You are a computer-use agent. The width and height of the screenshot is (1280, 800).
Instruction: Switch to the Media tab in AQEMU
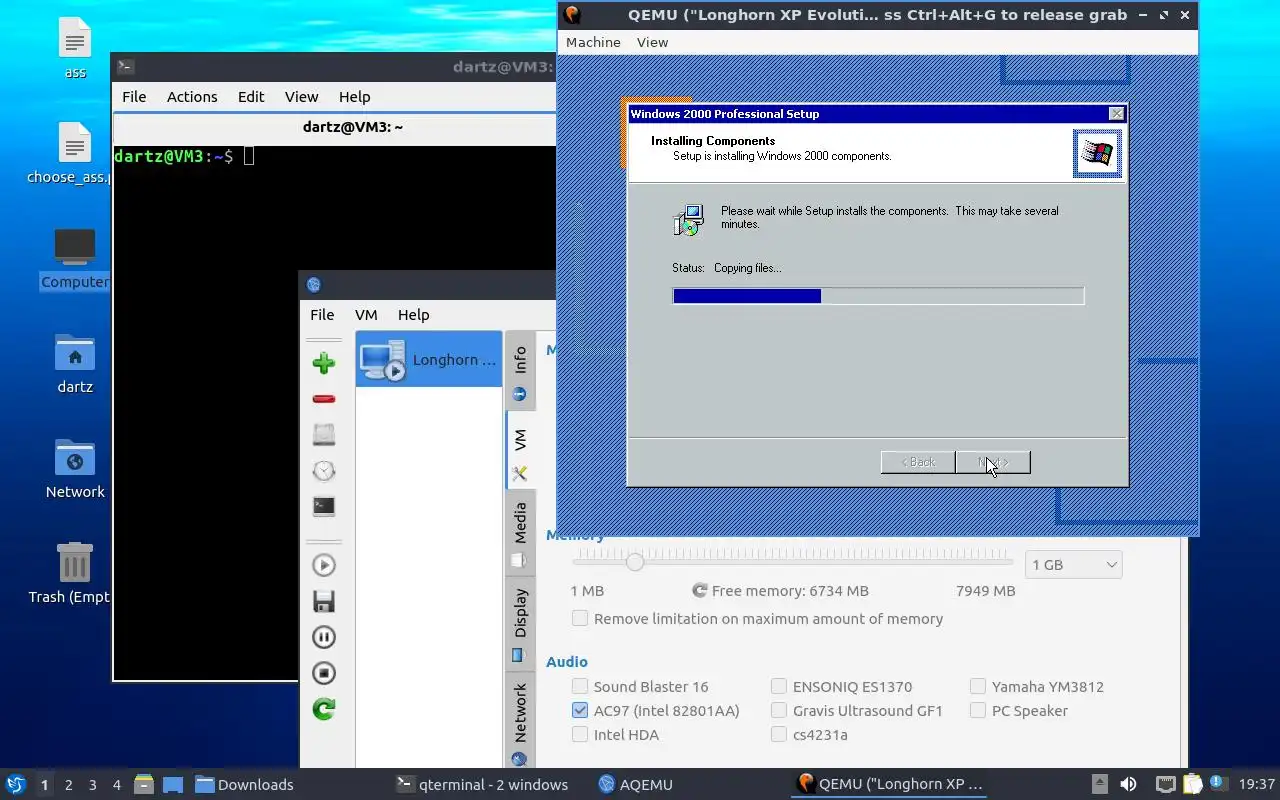520,534
